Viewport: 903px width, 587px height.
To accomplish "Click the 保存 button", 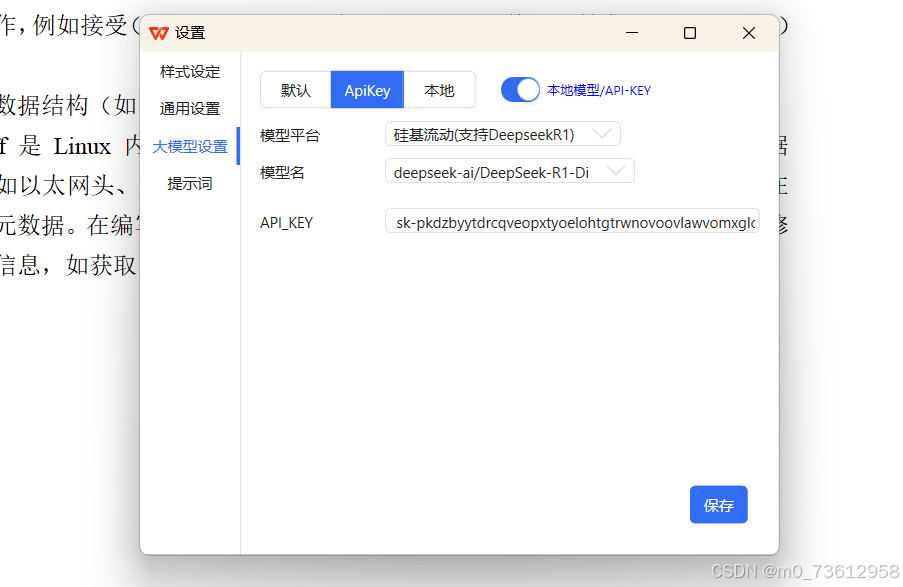I will pyautogui.click(x=719, y=505).
